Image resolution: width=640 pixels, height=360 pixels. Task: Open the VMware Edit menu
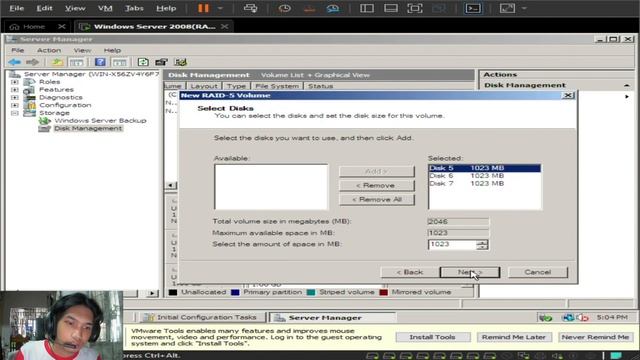(x=44, y=8)
